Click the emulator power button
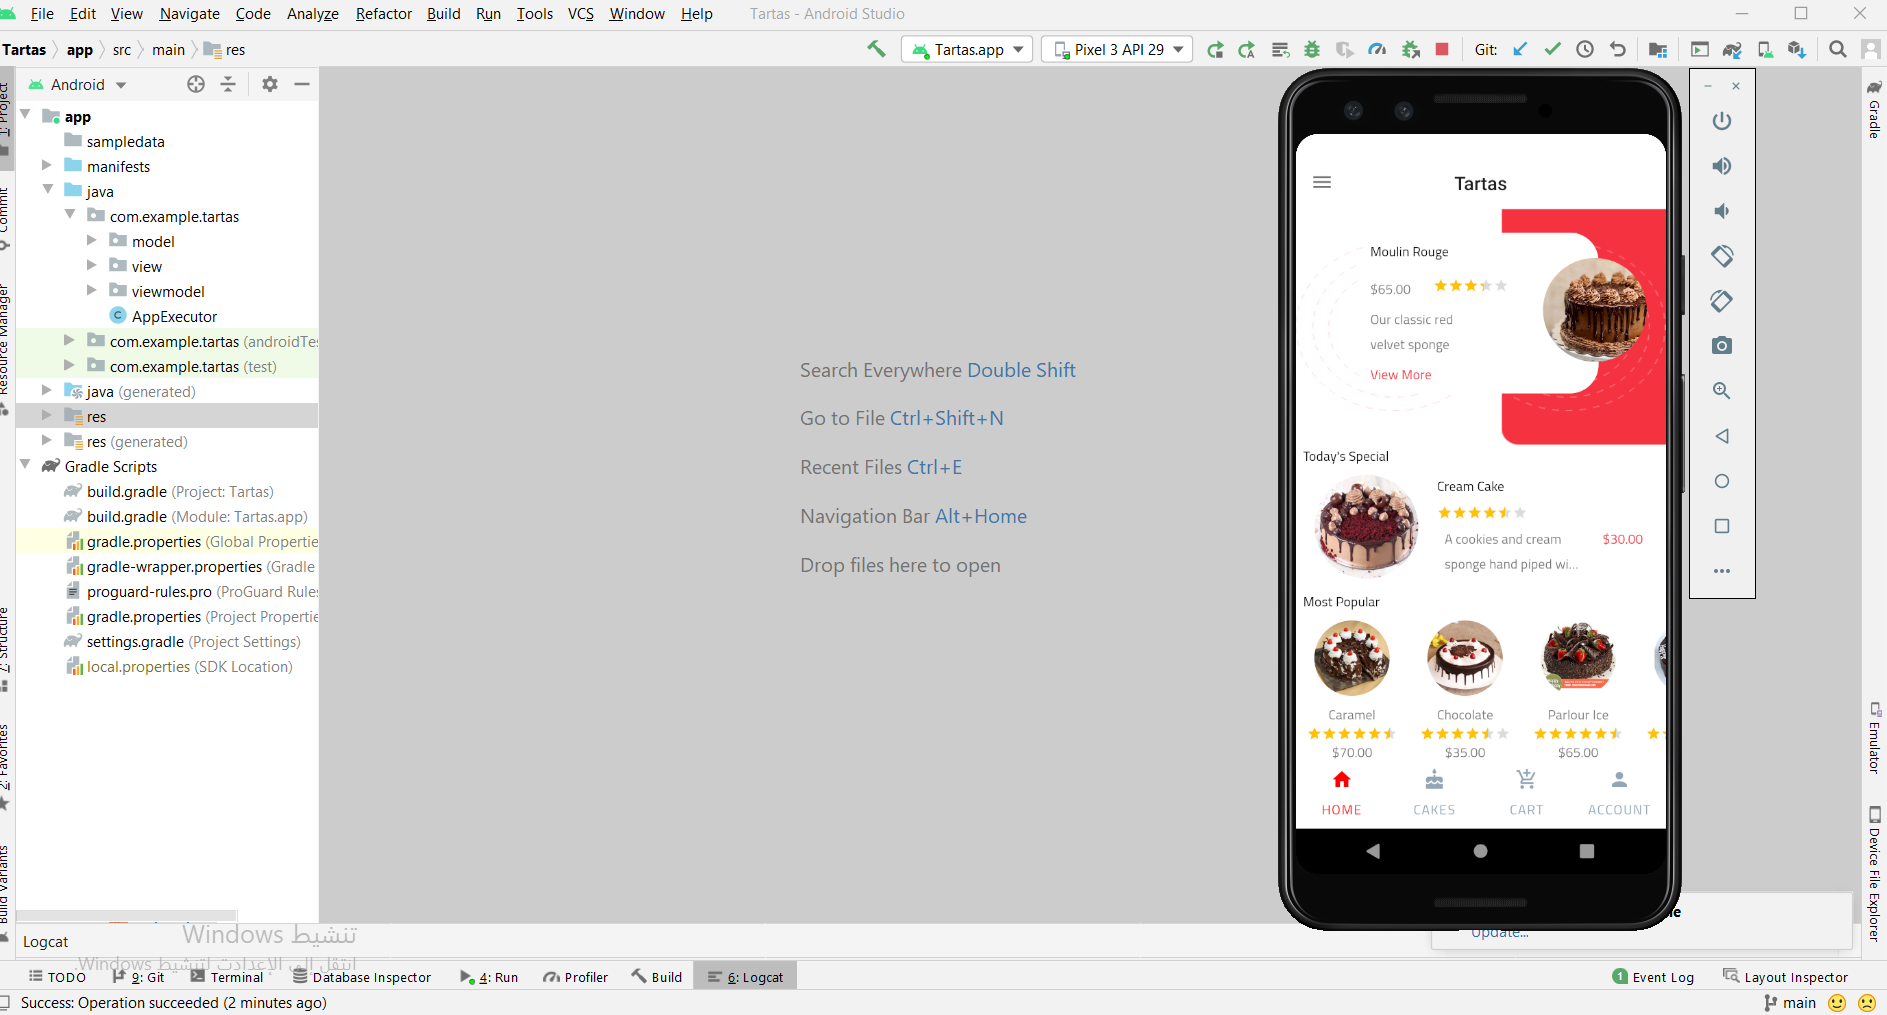This screenshot has width=1887, height=1015. (x=1722, y=121)
